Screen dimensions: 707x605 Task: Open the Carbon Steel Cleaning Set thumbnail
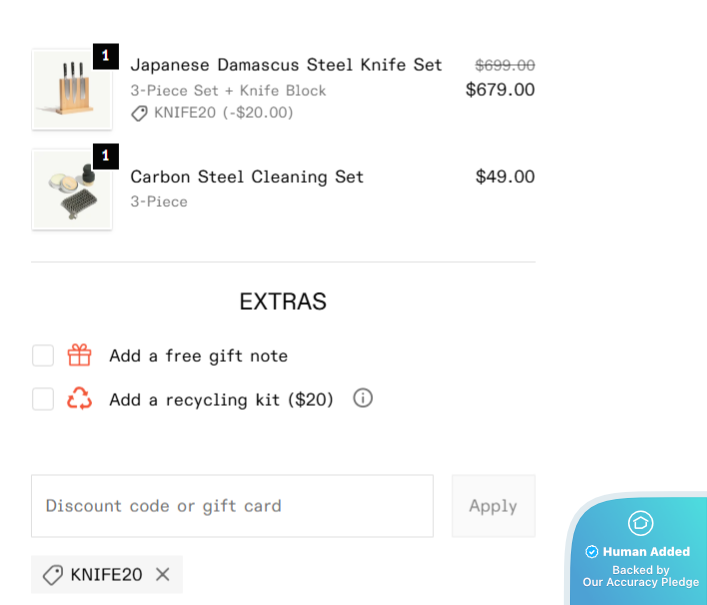click(72, 189)
